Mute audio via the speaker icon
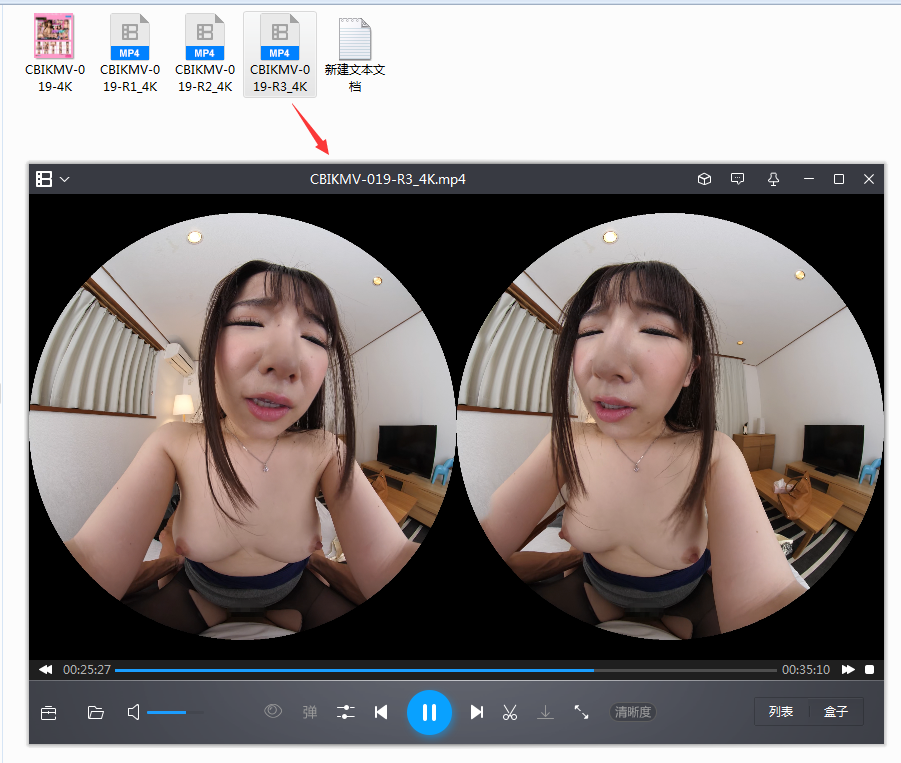The image size is (901, 763). pyautogui.click(x=134, y=712)
